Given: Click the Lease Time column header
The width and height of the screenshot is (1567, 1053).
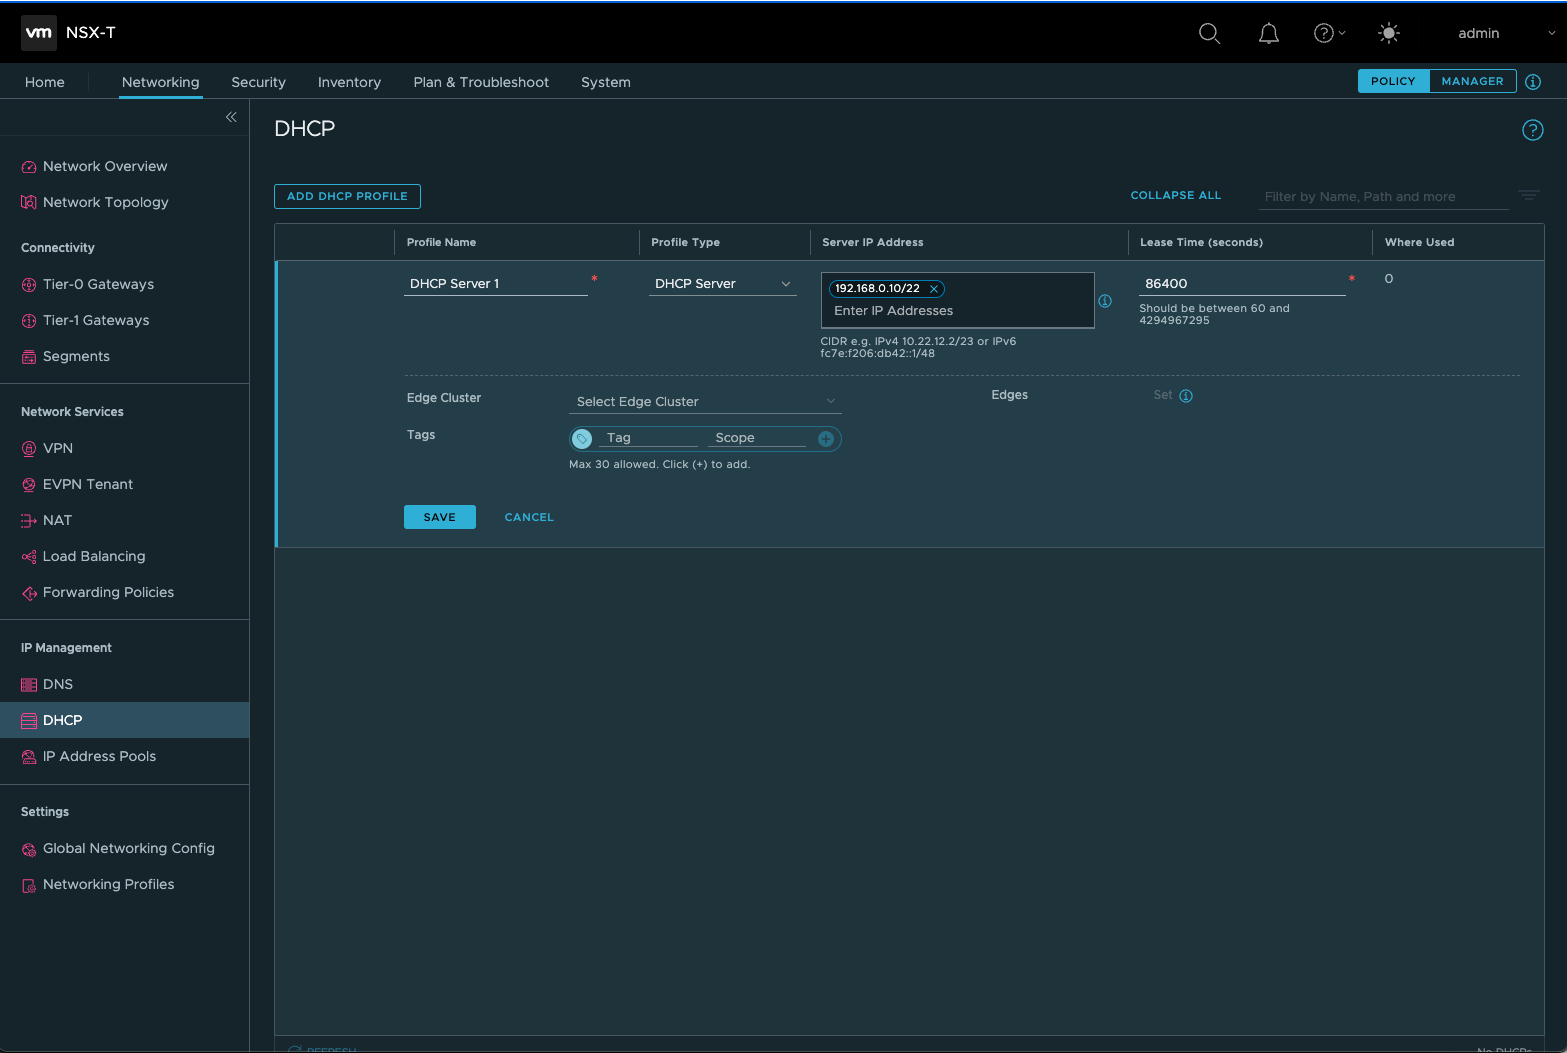Looking at the screenshot, I should (1201, 242).
